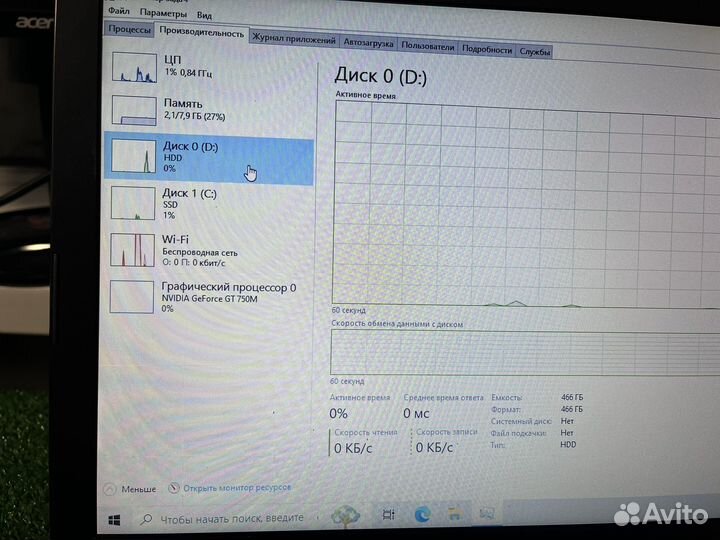Collapse view with the Меньше arrow
This screenshot has width=720, height=540.
pos(111,489)
